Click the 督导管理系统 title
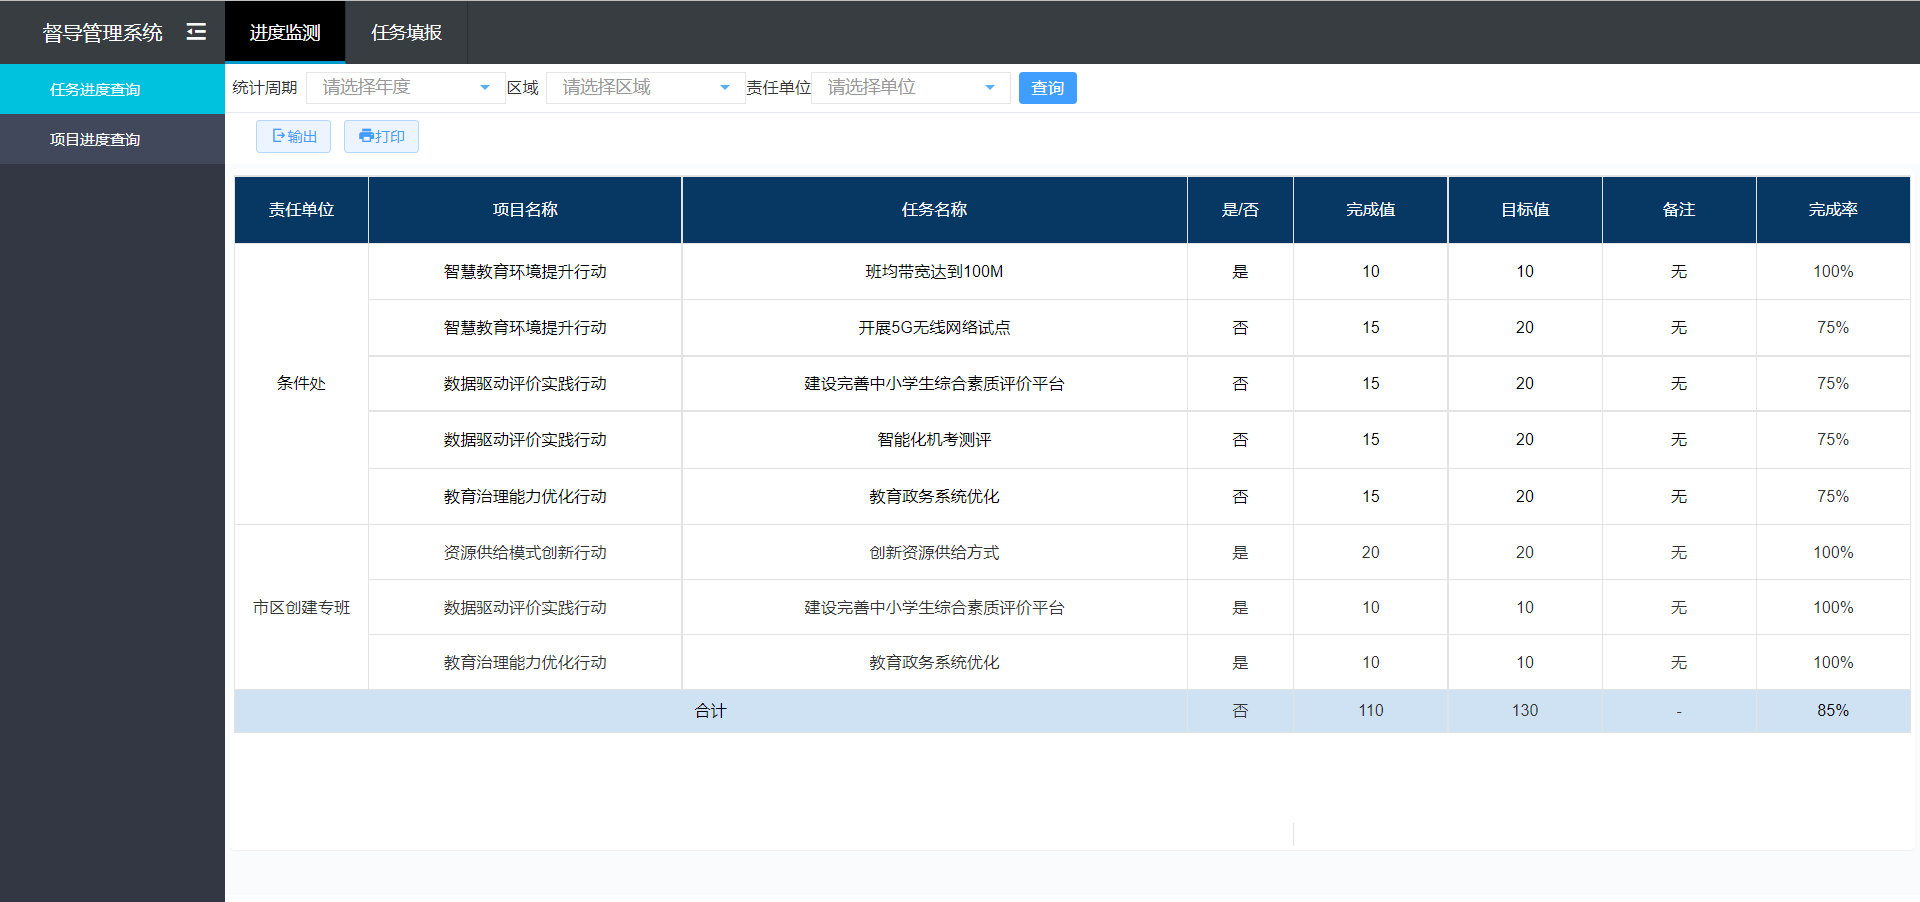 tap(102, 33)
